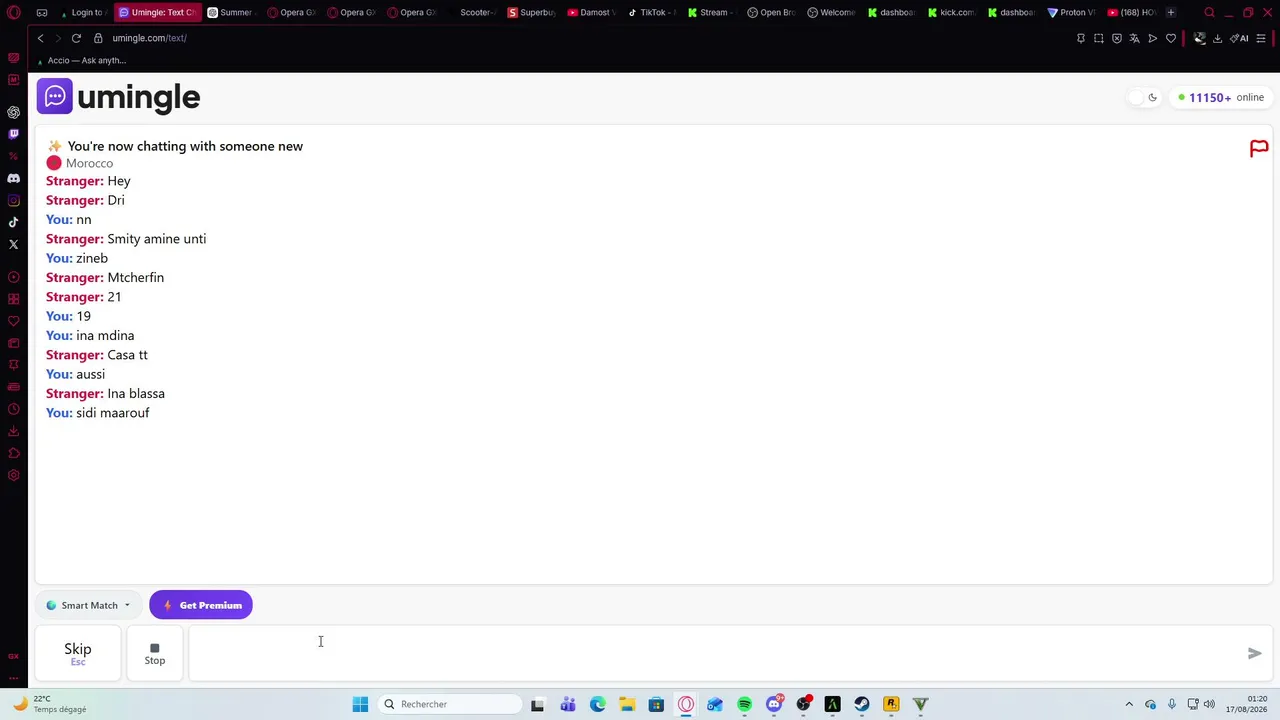Click message "sidi maarouf"
1280x720 pixels.
click(113, 413)
